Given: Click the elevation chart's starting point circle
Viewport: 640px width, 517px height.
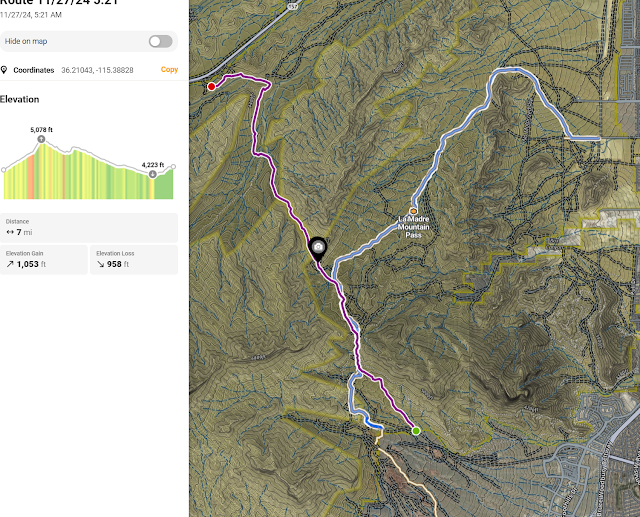Looking at the screenshot, I should pos(4,169).
